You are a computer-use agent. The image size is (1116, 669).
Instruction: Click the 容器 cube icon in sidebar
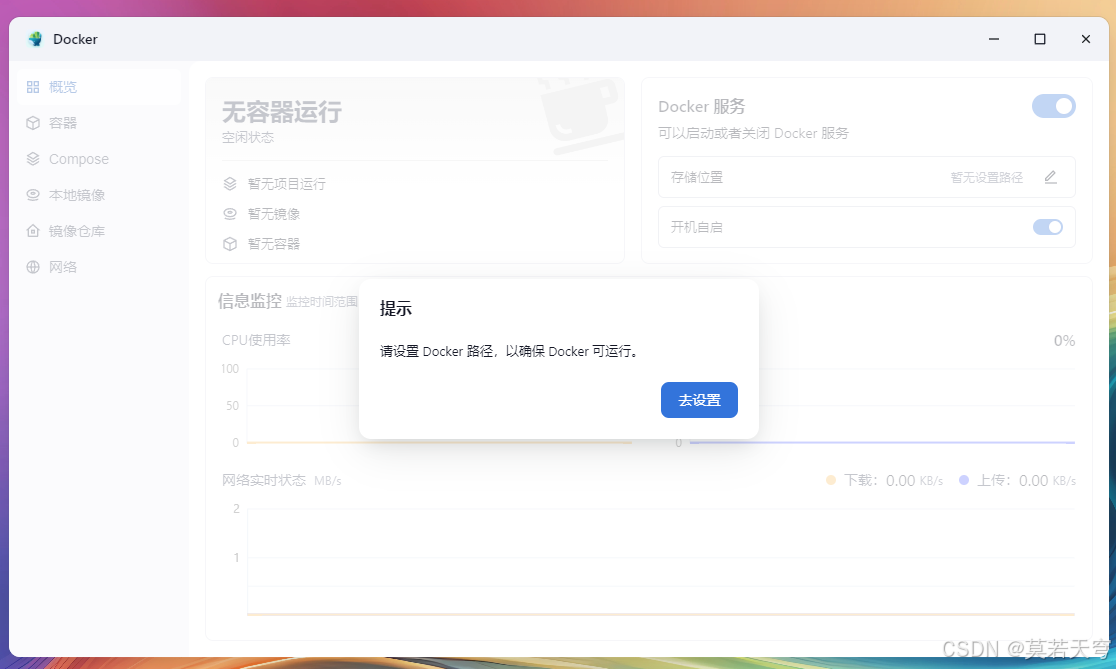tap(33, 123)
